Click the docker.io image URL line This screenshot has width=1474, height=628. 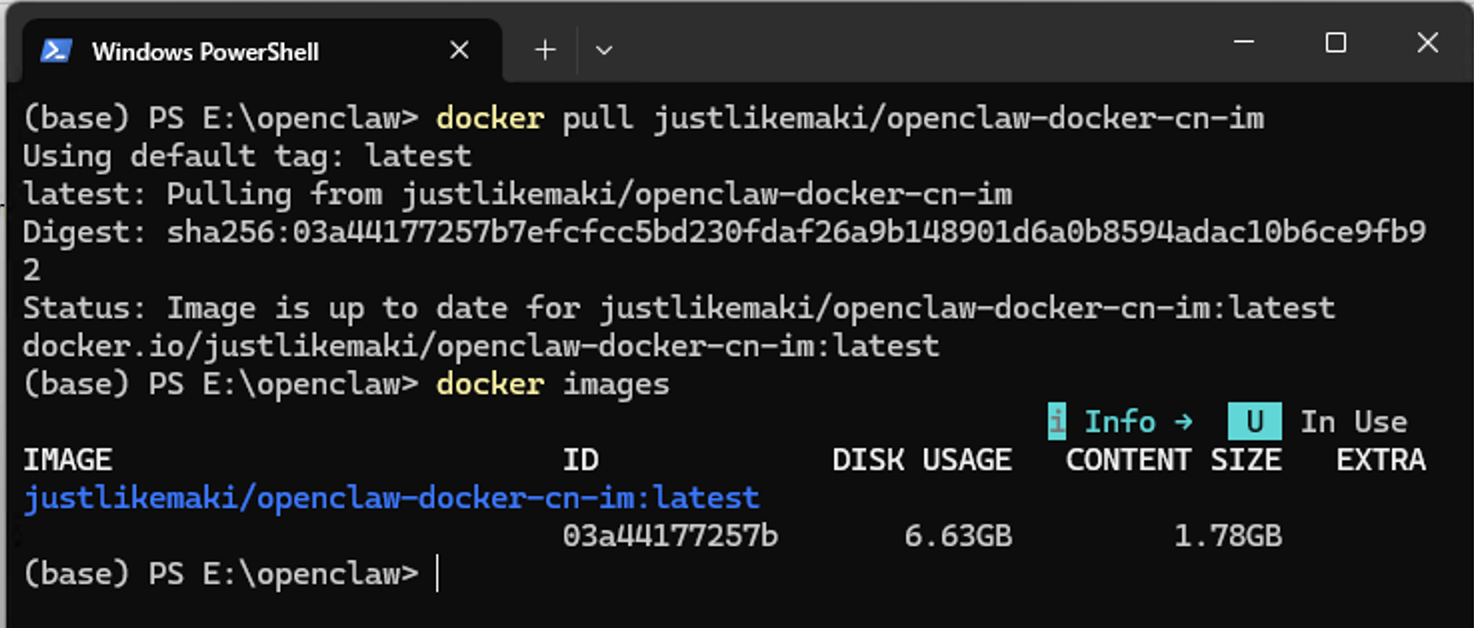tap(481, 346)
